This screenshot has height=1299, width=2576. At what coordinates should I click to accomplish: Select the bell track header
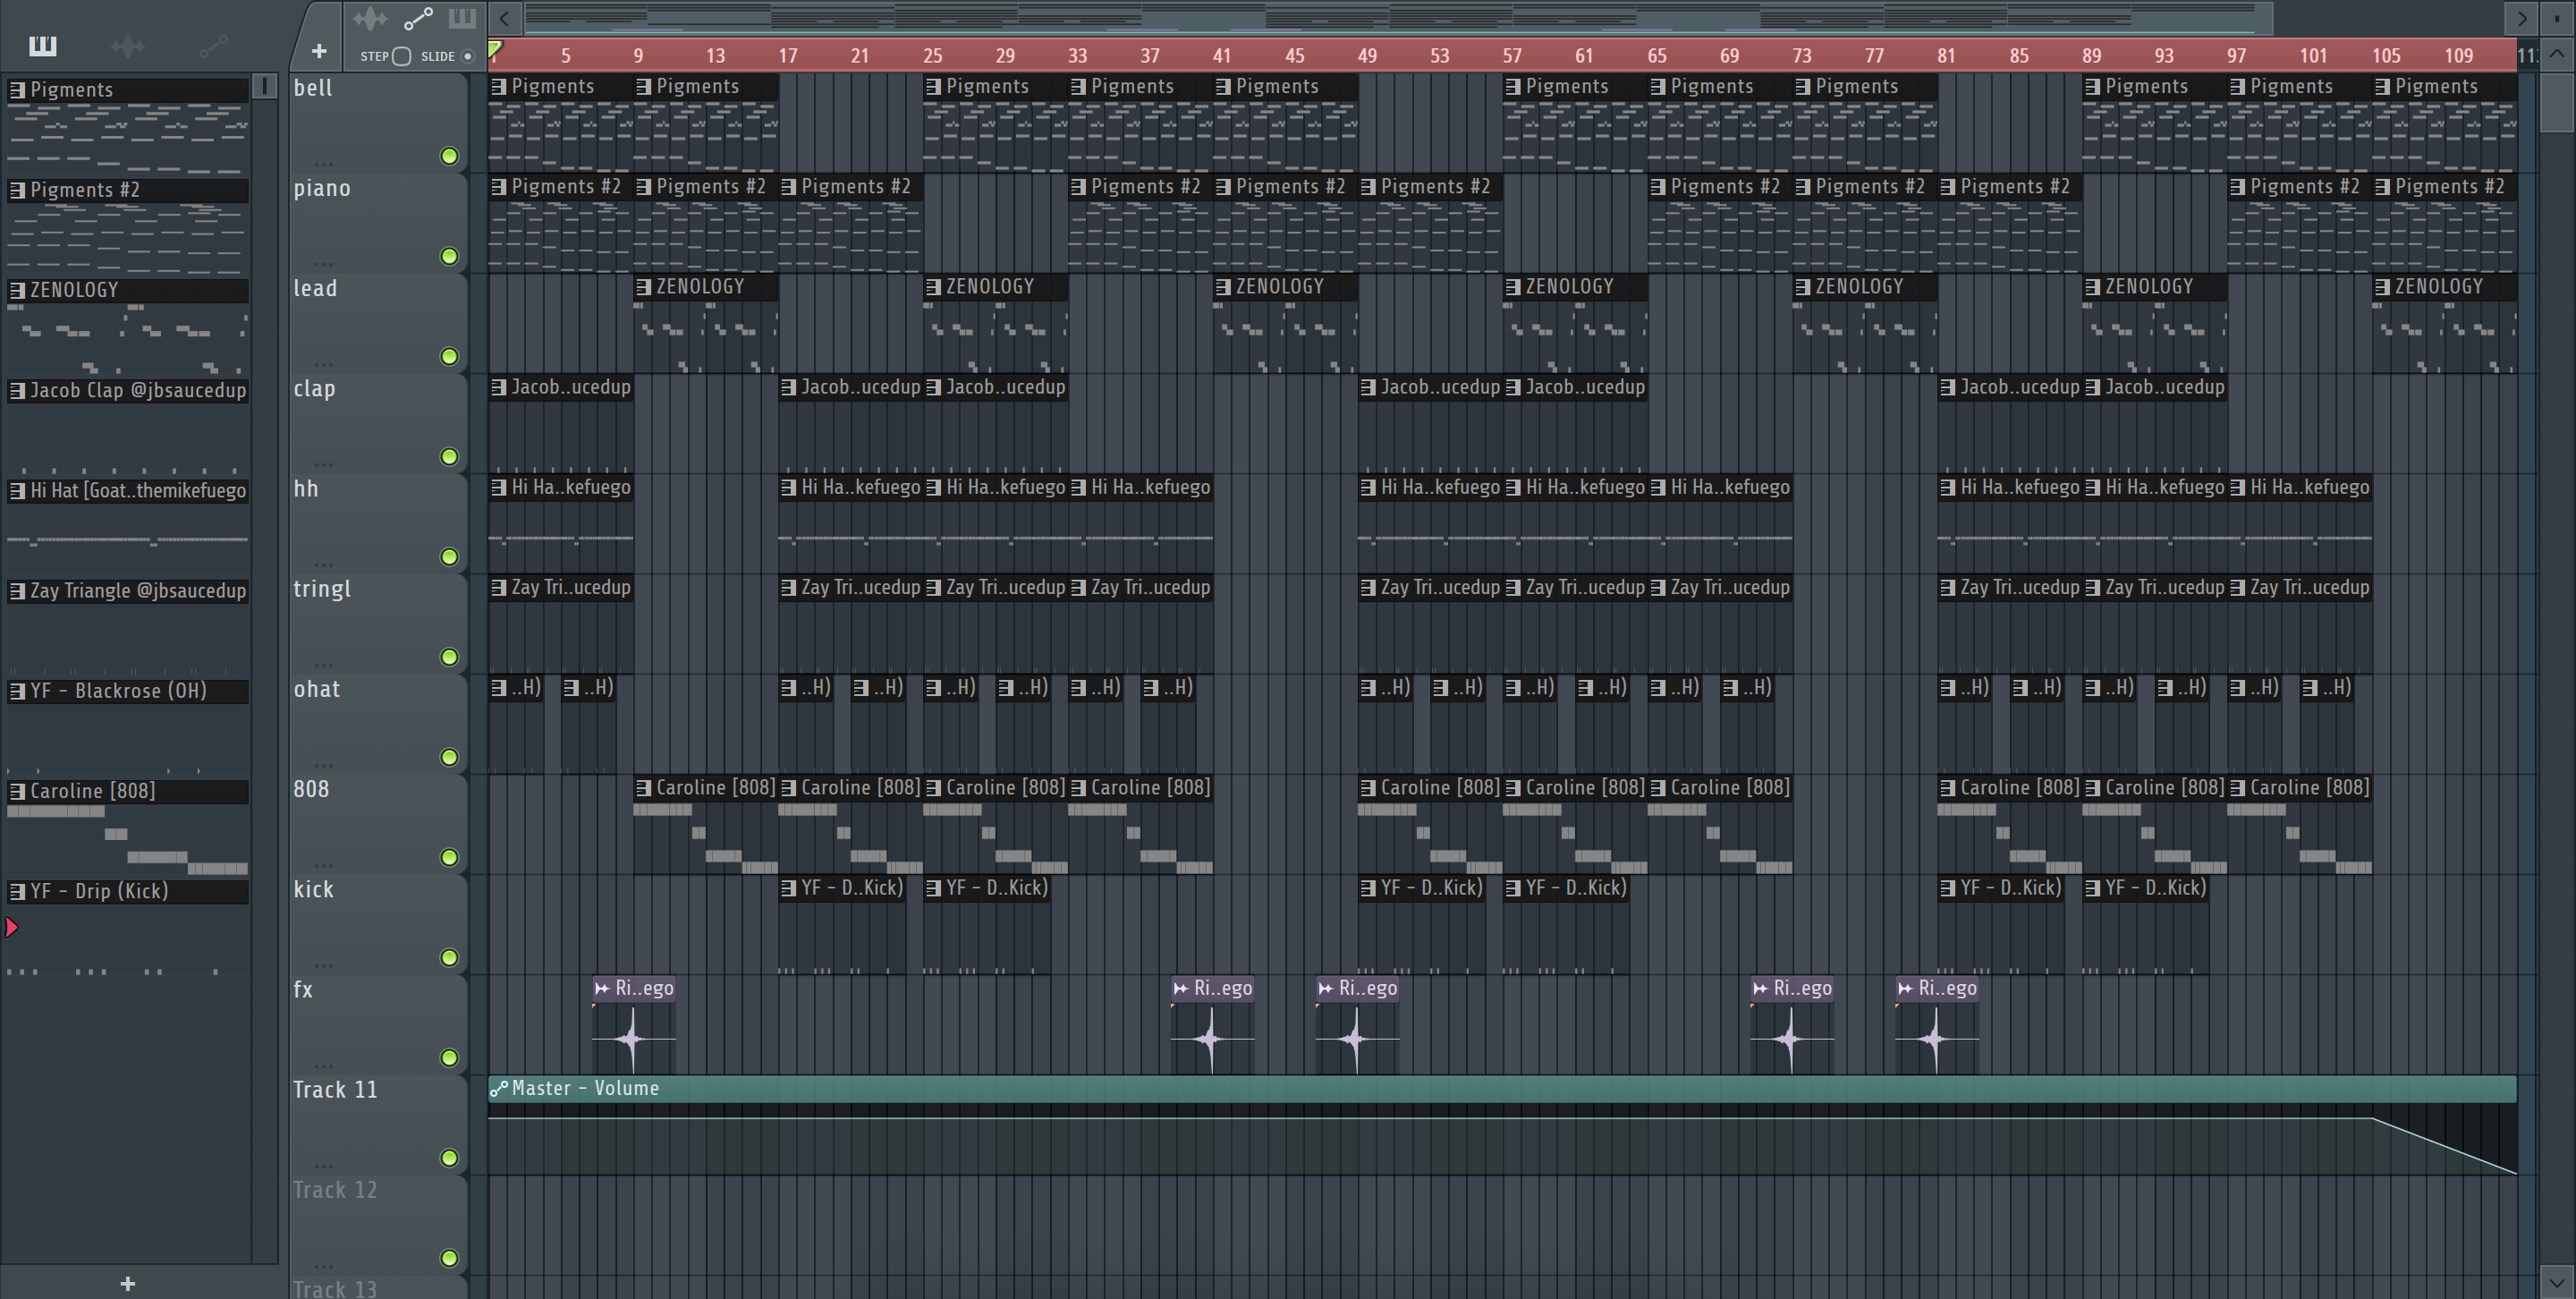tap(378, 122)
